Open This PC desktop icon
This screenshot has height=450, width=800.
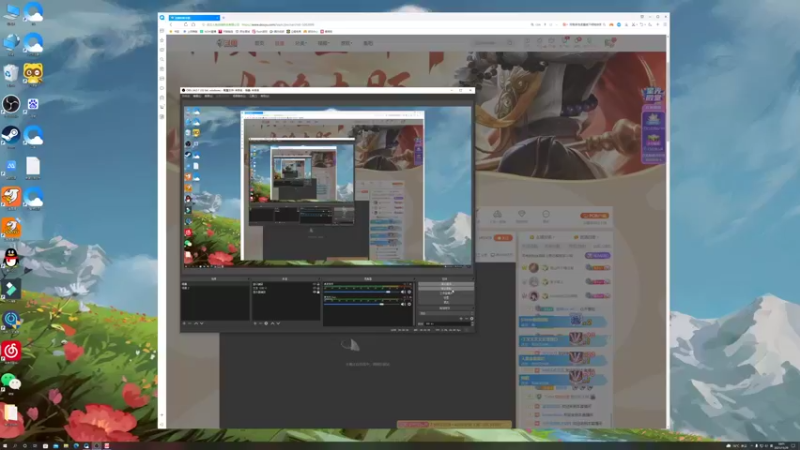click(11, 13)
